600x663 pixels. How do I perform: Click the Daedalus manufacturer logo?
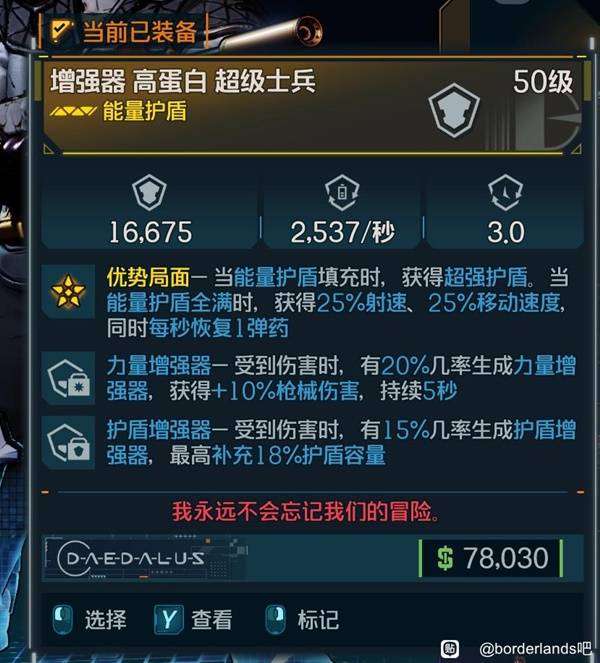tap(131, 558)
